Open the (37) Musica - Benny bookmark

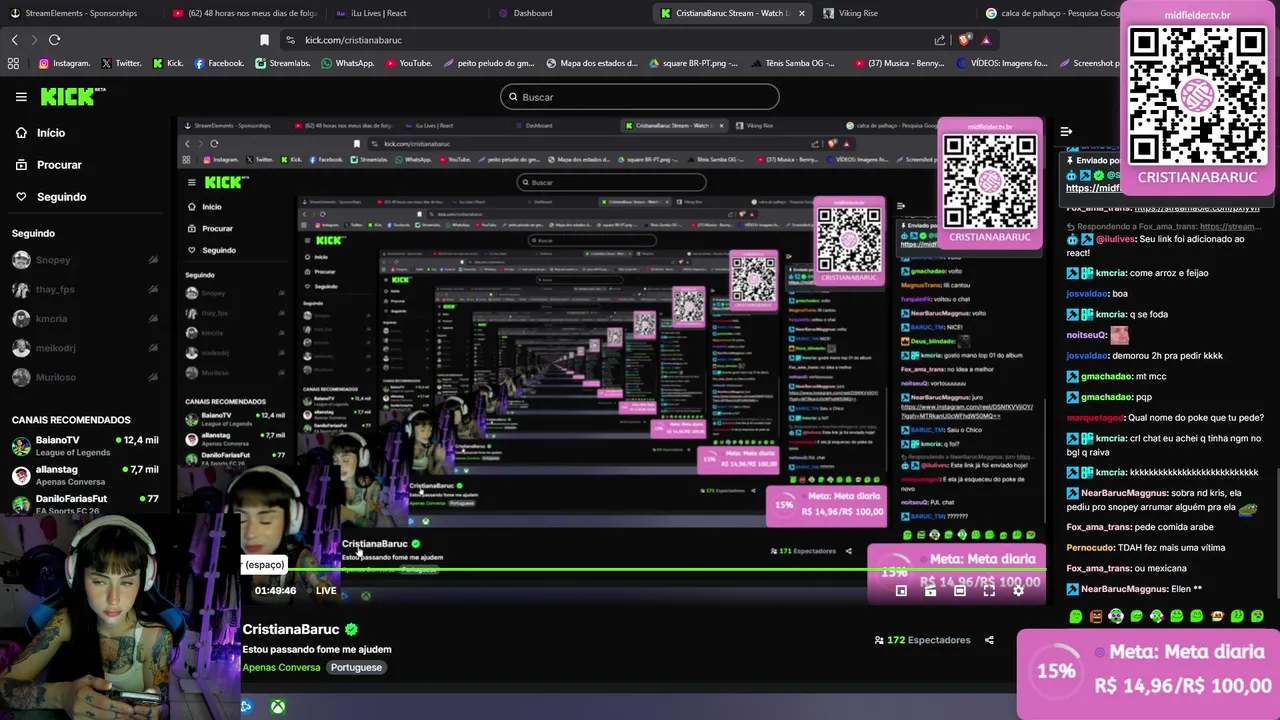(898, 63)
